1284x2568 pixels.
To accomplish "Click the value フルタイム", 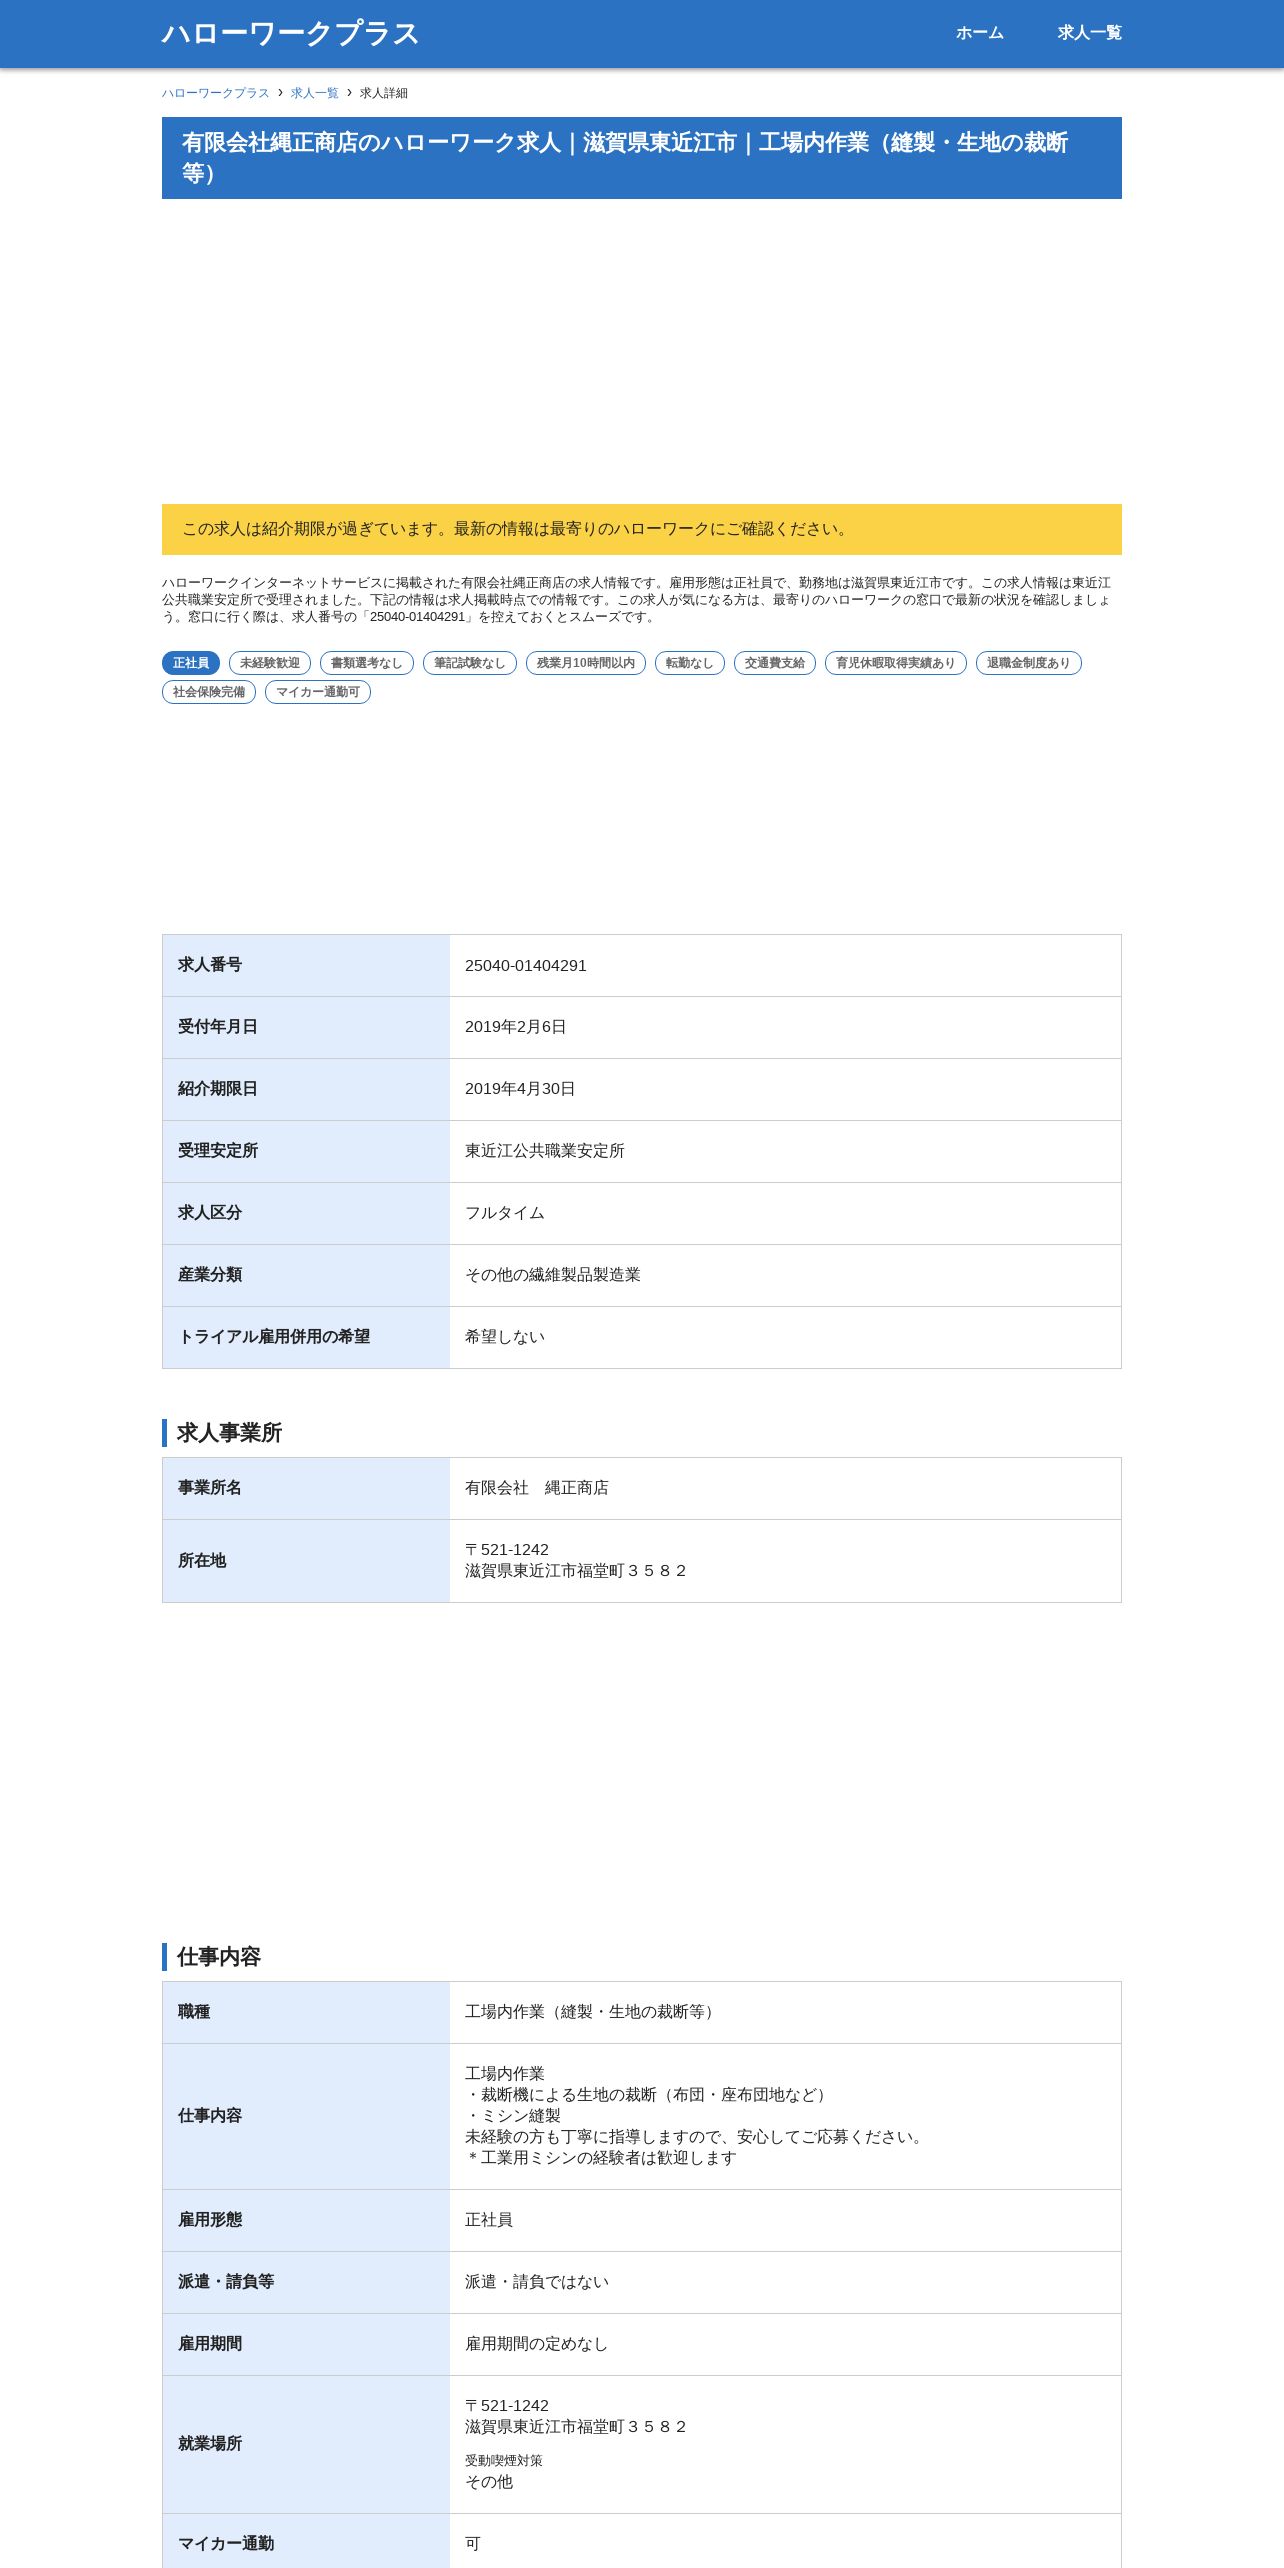I will (x=505, y=1213).
